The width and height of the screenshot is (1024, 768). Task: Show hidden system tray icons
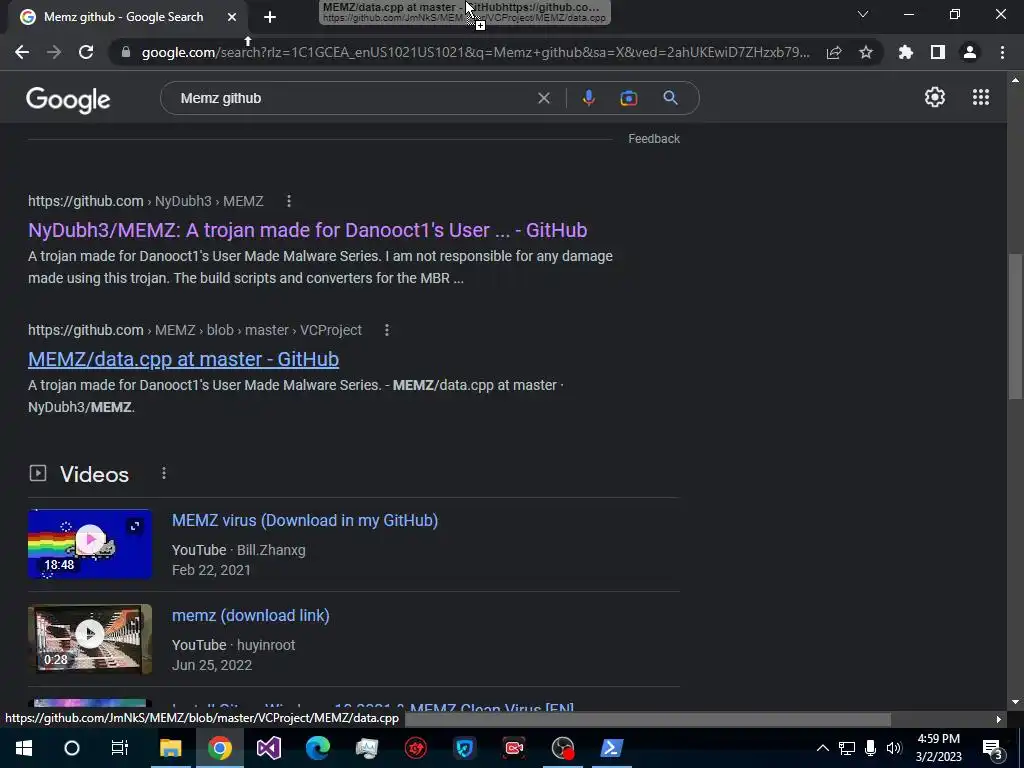823,748
